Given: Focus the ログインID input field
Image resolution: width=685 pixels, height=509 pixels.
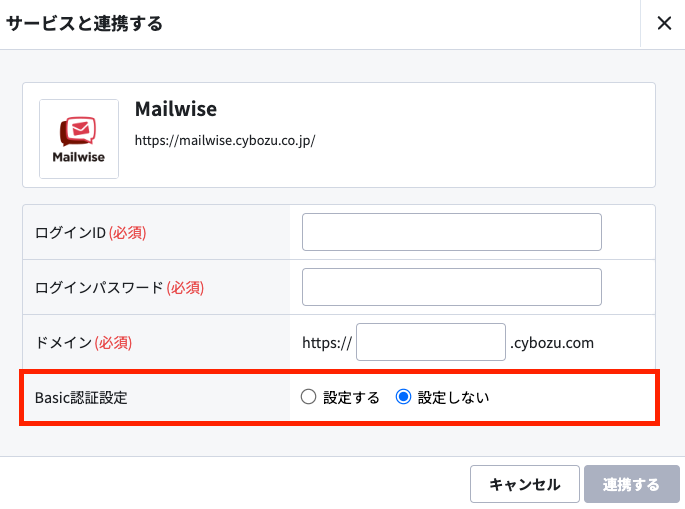Looking at the screenshot, I should 452,232.
